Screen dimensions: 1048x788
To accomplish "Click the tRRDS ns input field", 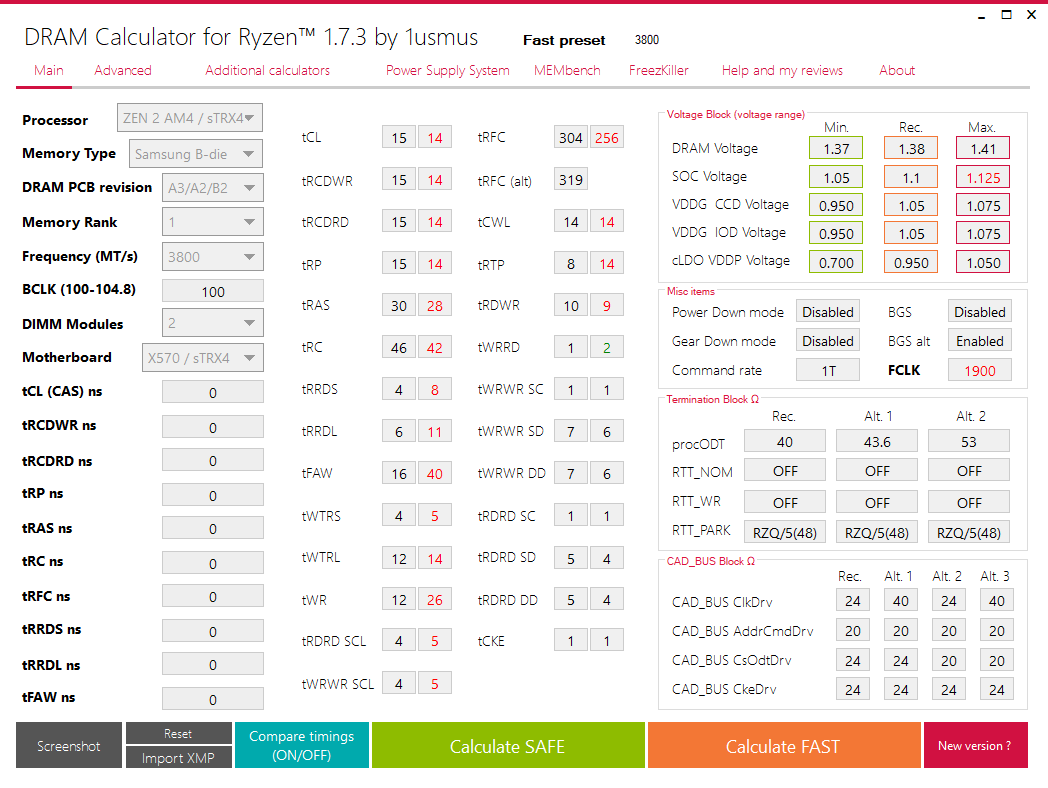I will click(x=213, y=632).
